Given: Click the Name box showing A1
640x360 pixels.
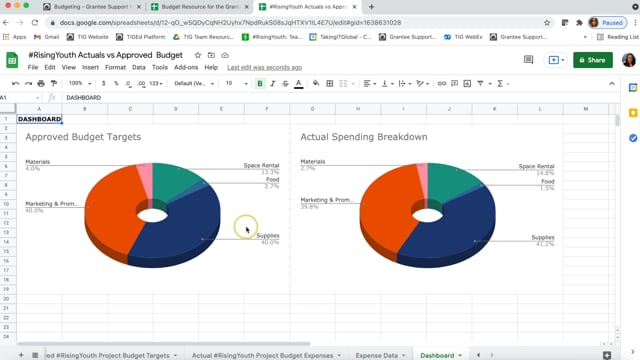Looking at the screenshot, I should [20, 98].
